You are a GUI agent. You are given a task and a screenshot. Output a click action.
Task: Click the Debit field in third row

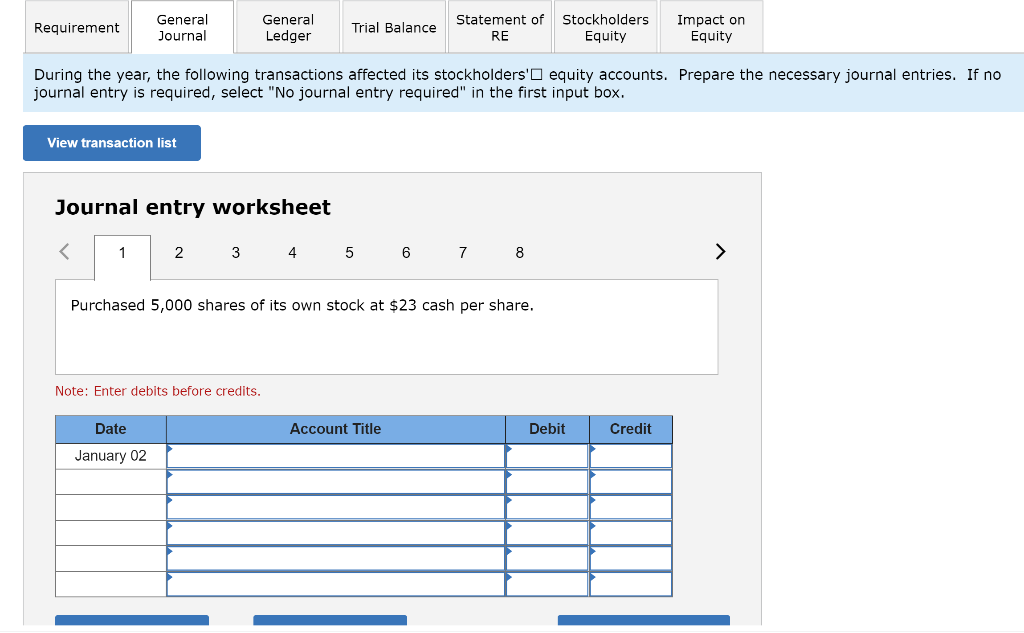click(547, 508)
